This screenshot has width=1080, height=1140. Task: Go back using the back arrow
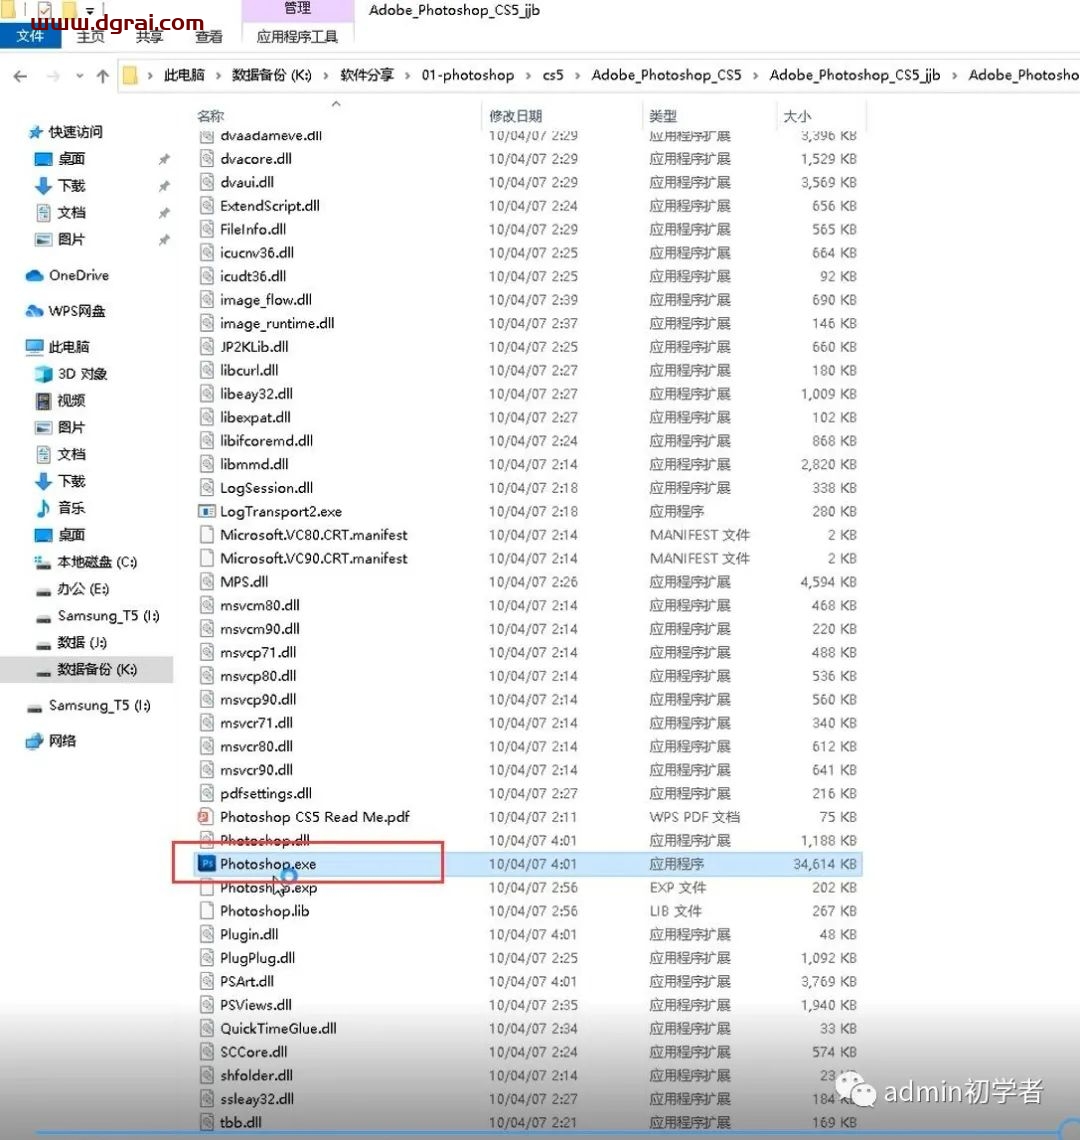[21, 76]
